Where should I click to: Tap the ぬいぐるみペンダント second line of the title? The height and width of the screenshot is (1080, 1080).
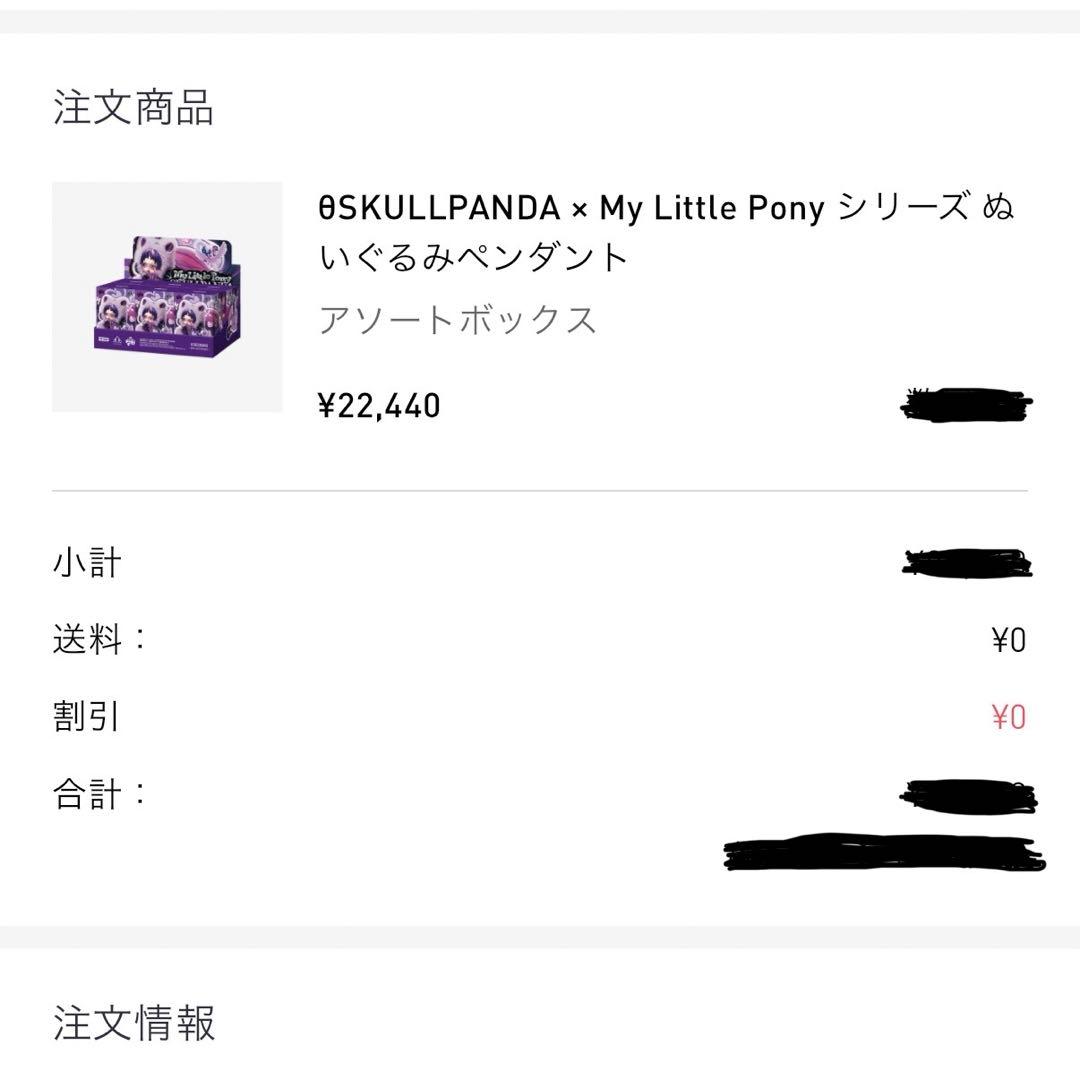coord(474,258)
